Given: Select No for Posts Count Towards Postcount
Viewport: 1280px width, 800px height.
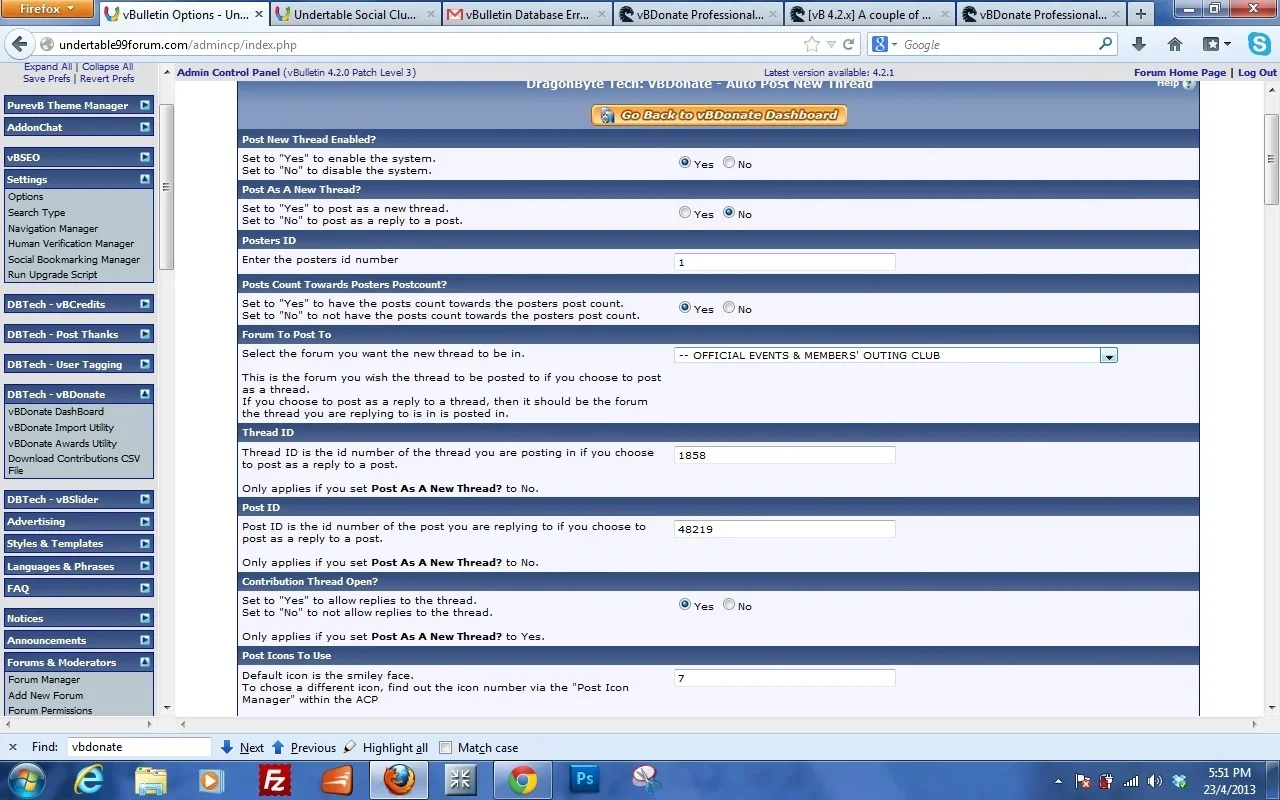Looking at the screenshot, I should pos(729,307).
